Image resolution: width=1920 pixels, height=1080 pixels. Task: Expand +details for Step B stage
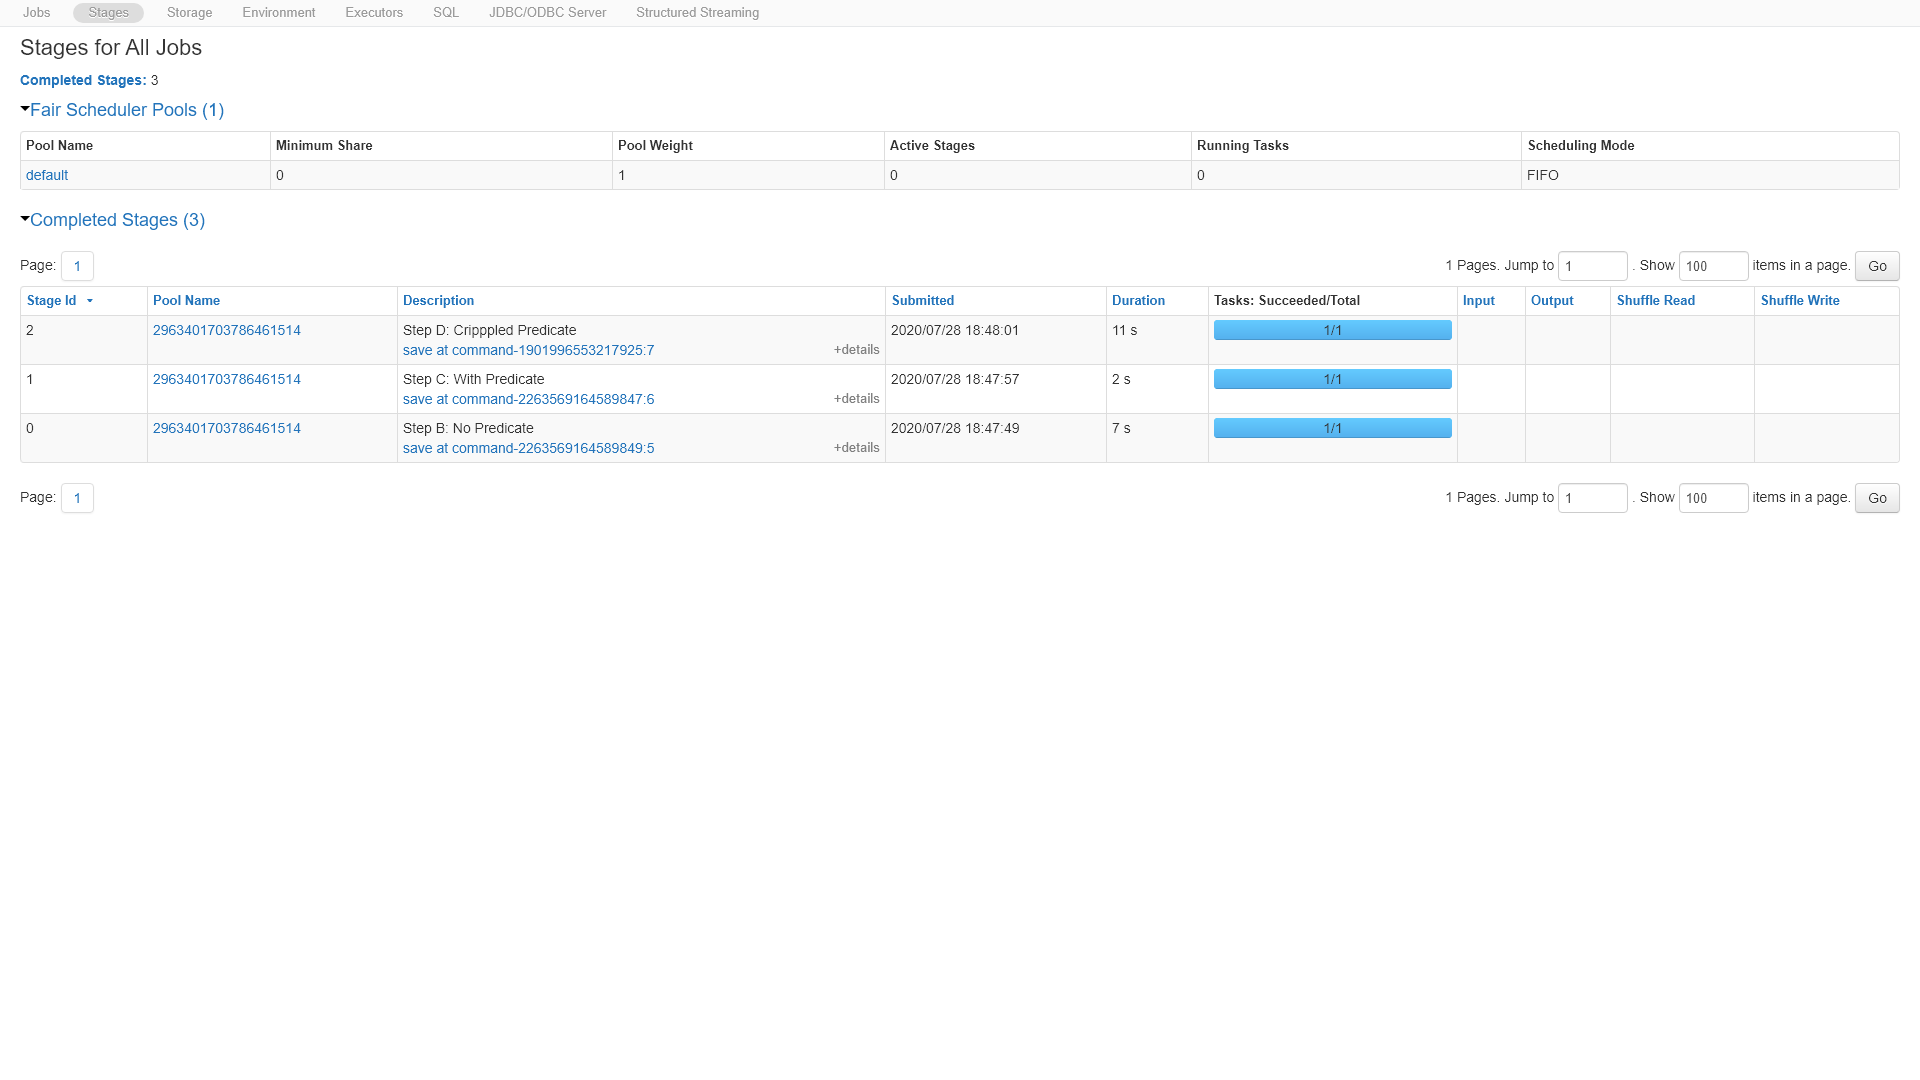pos(857,448)
